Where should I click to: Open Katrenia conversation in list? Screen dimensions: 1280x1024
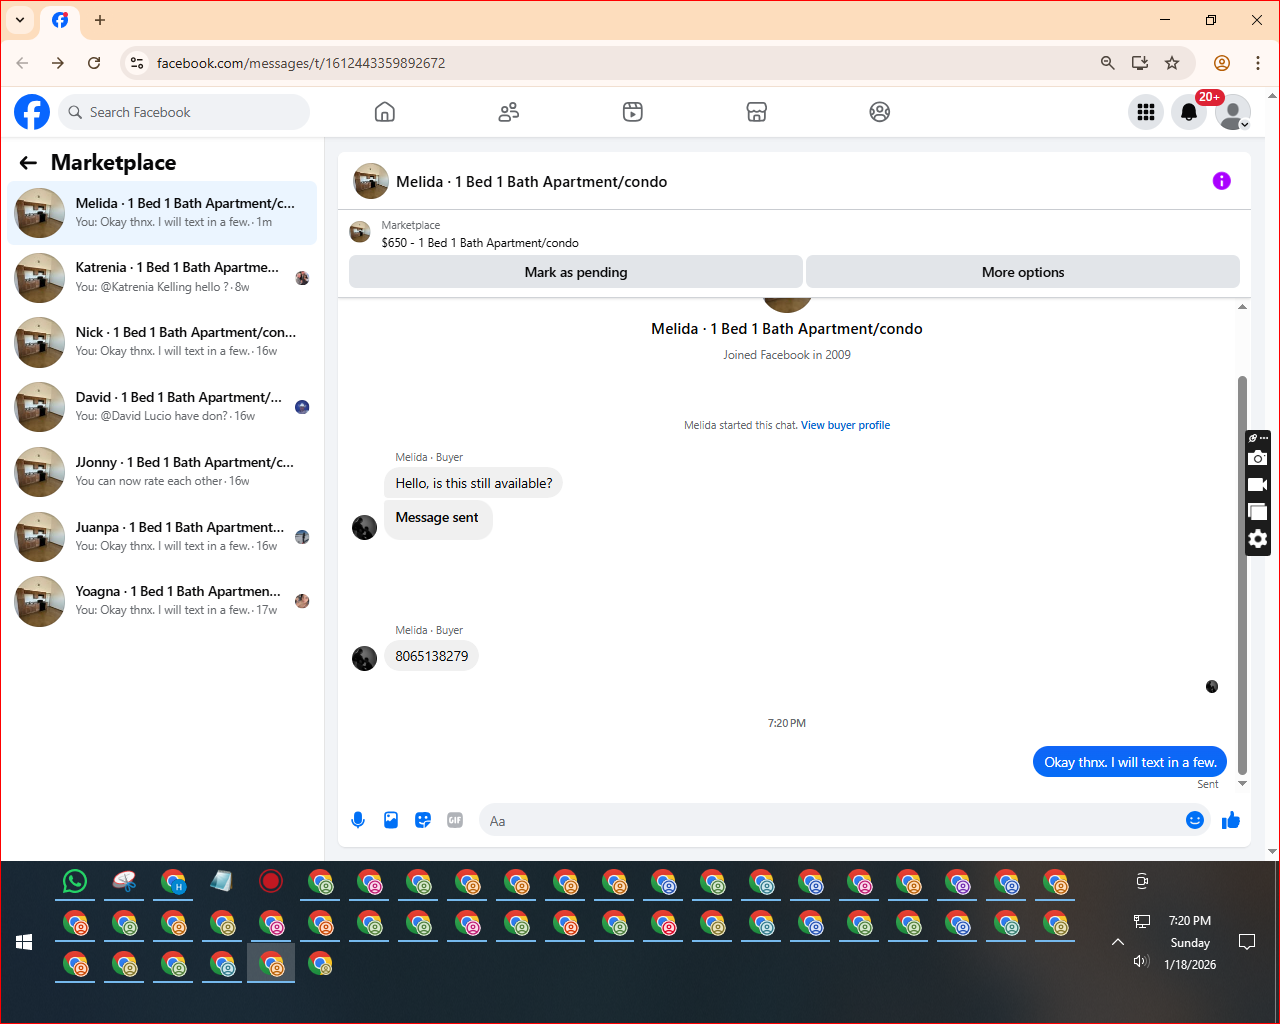click(x=162, y=277)
